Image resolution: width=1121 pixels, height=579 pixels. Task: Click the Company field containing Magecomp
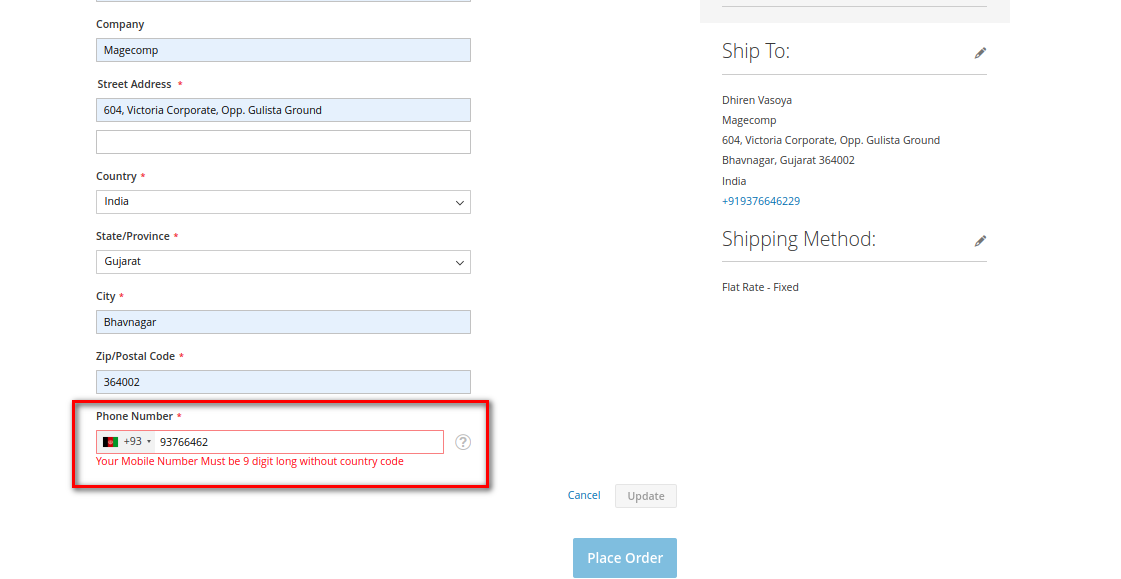[x=283, y=50]
